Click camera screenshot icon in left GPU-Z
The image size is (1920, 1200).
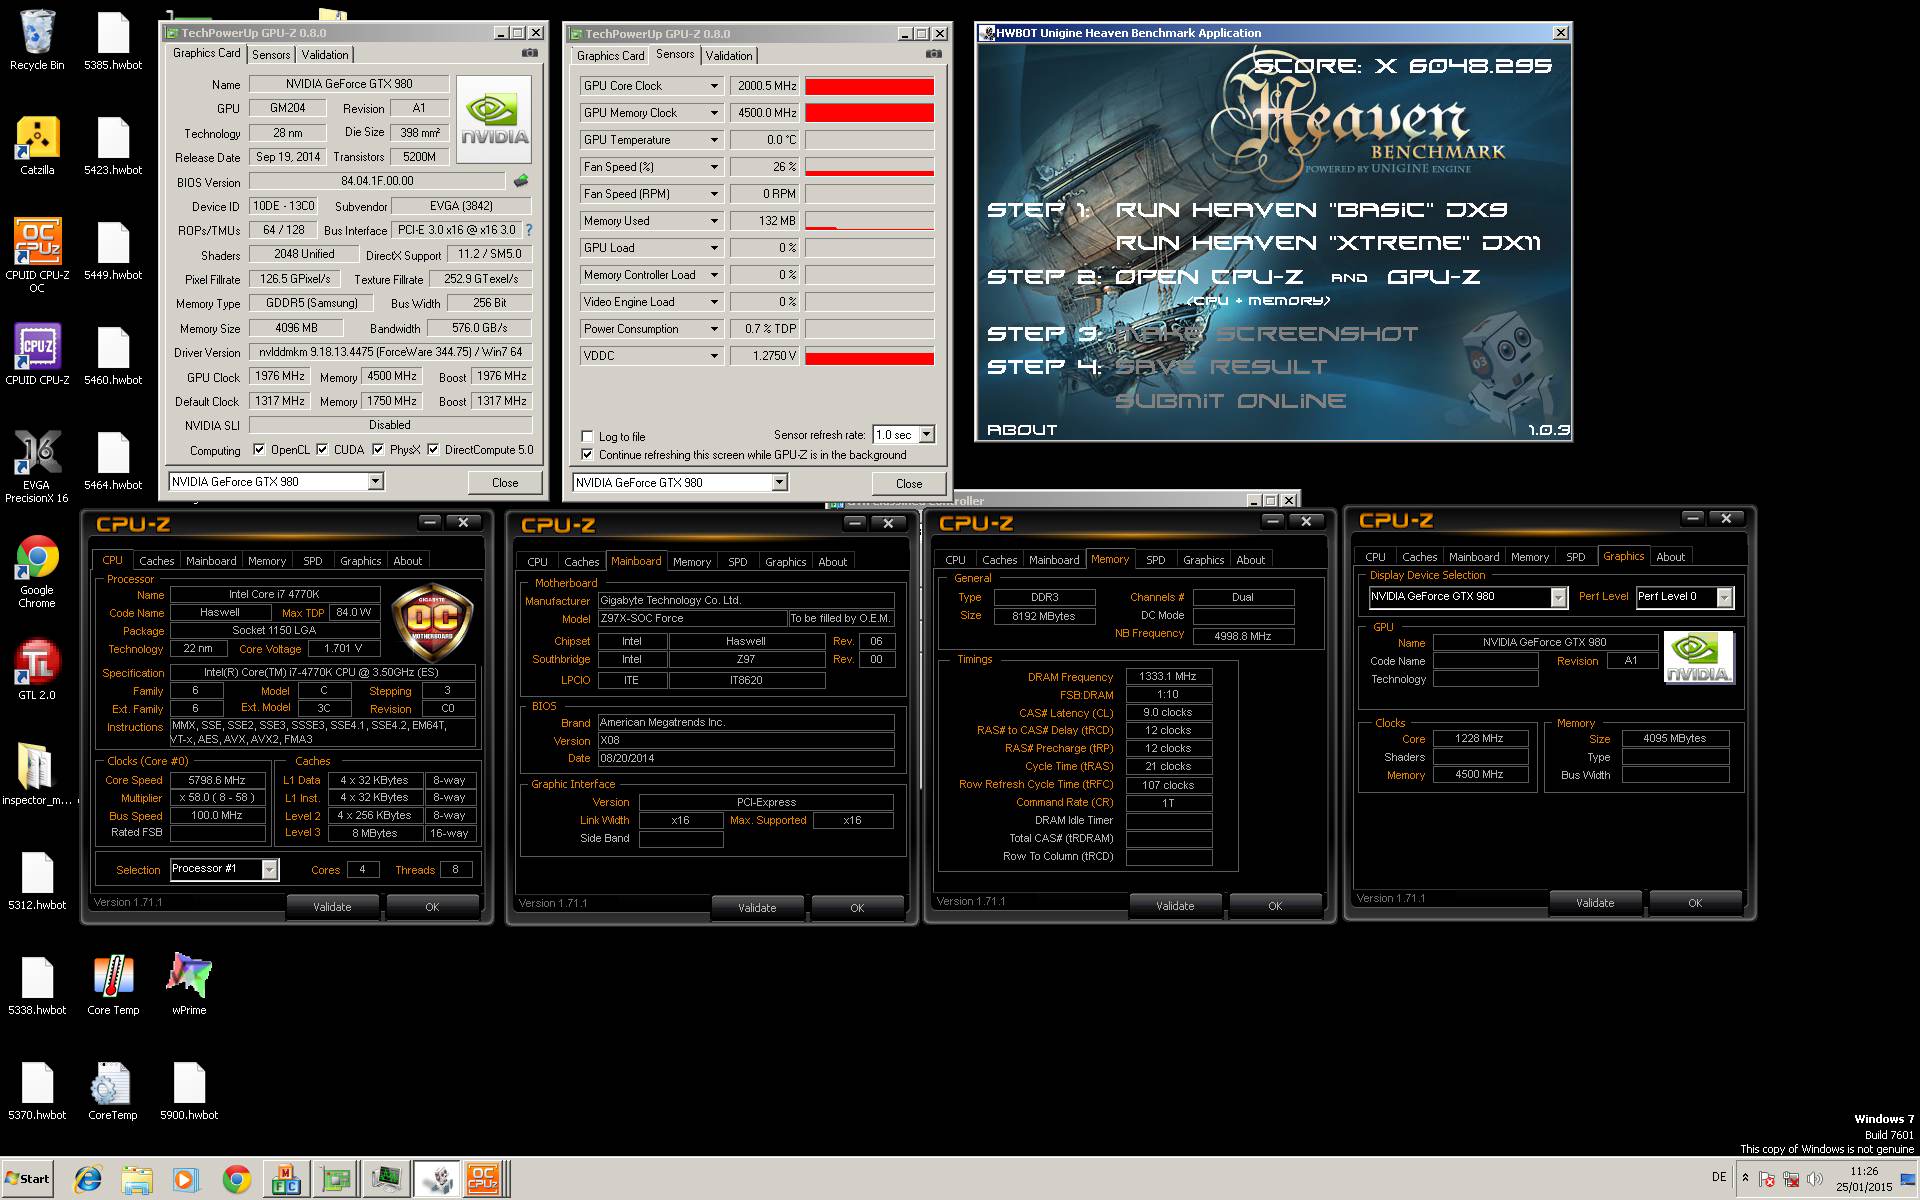530,53
